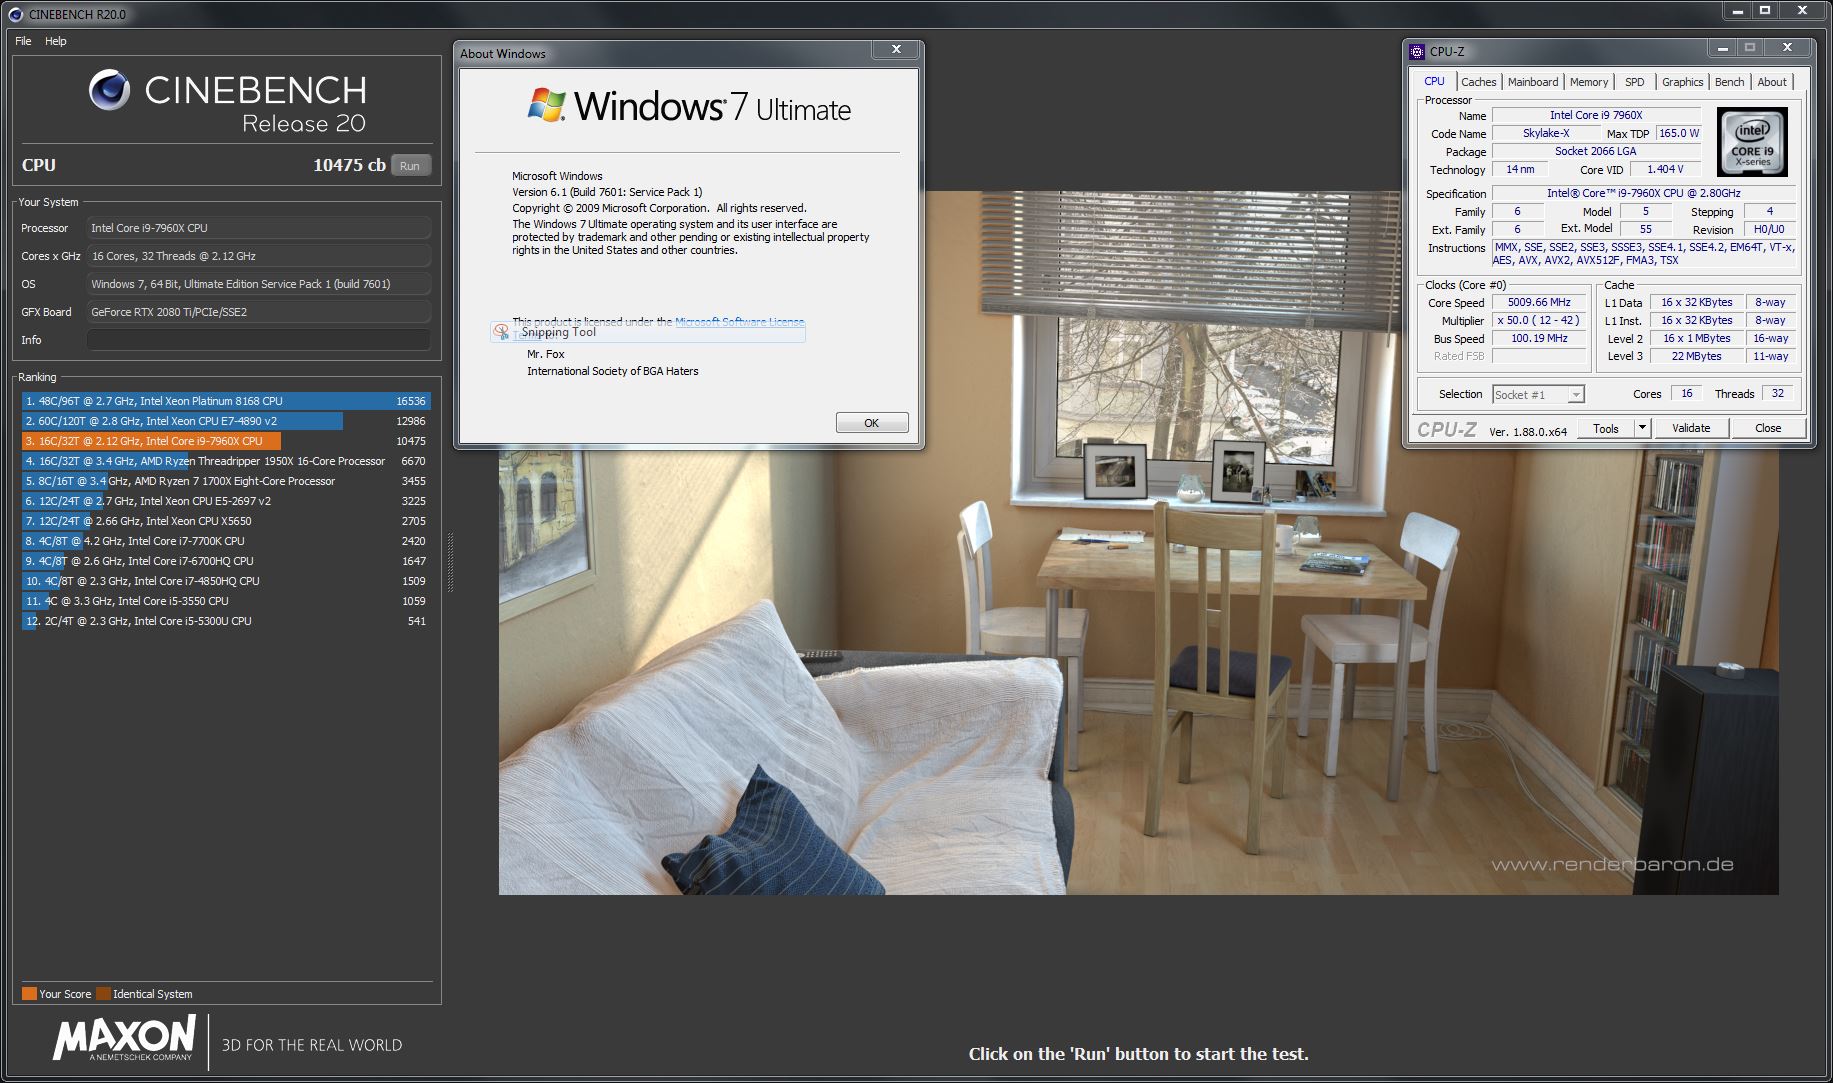Image resolution: width=1833 pixels, height=1083 pixels.
Task: Click the Max TDP value 165.0 W
Action: 1679,134
